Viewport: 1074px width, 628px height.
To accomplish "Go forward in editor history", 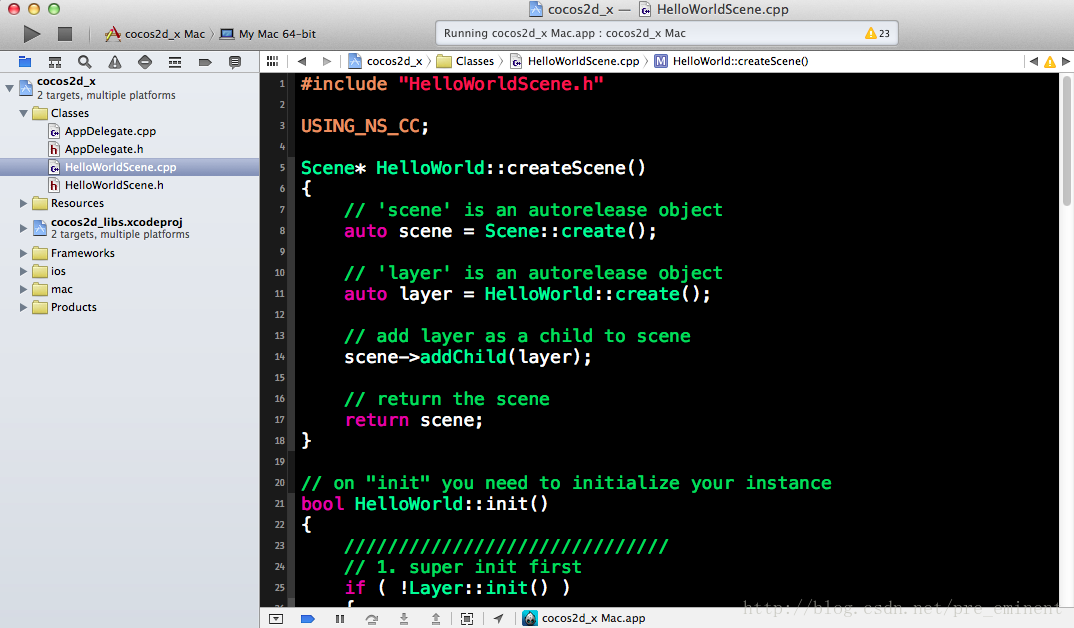I will pyautogui.click(x=327, y=61).
